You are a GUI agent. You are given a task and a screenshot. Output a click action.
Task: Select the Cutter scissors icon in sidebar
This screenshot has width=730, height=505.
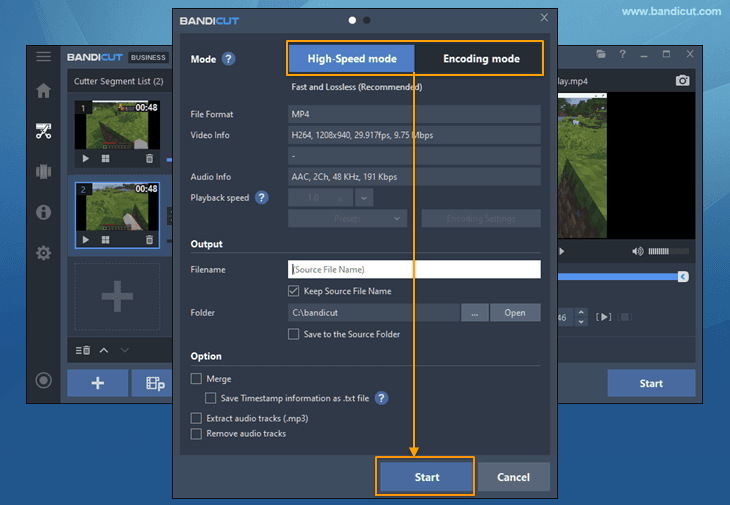point(43,131)
